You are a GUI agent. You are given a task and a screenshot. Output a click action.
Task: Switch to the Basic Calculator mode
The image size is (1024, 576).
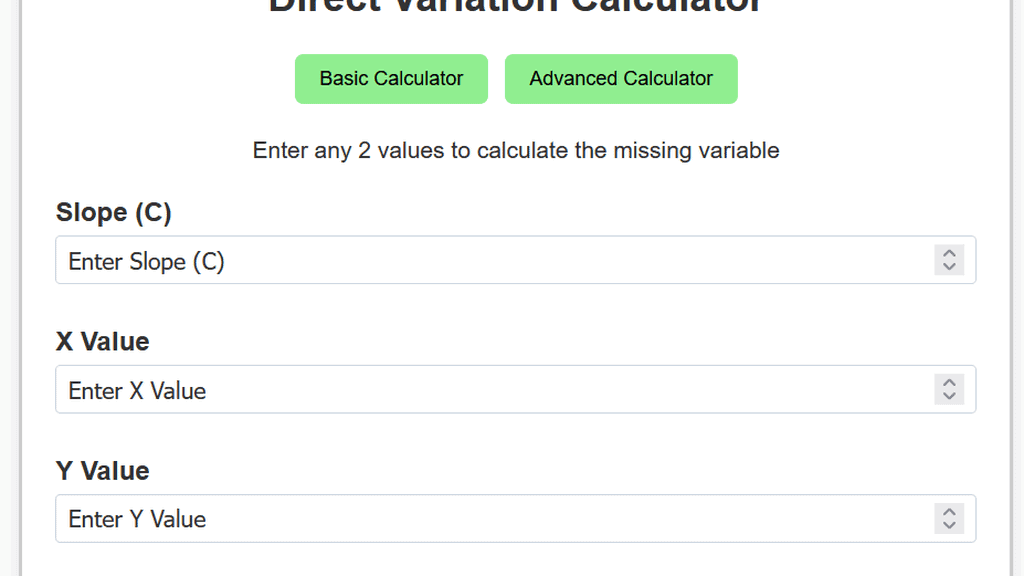[391, 78]
